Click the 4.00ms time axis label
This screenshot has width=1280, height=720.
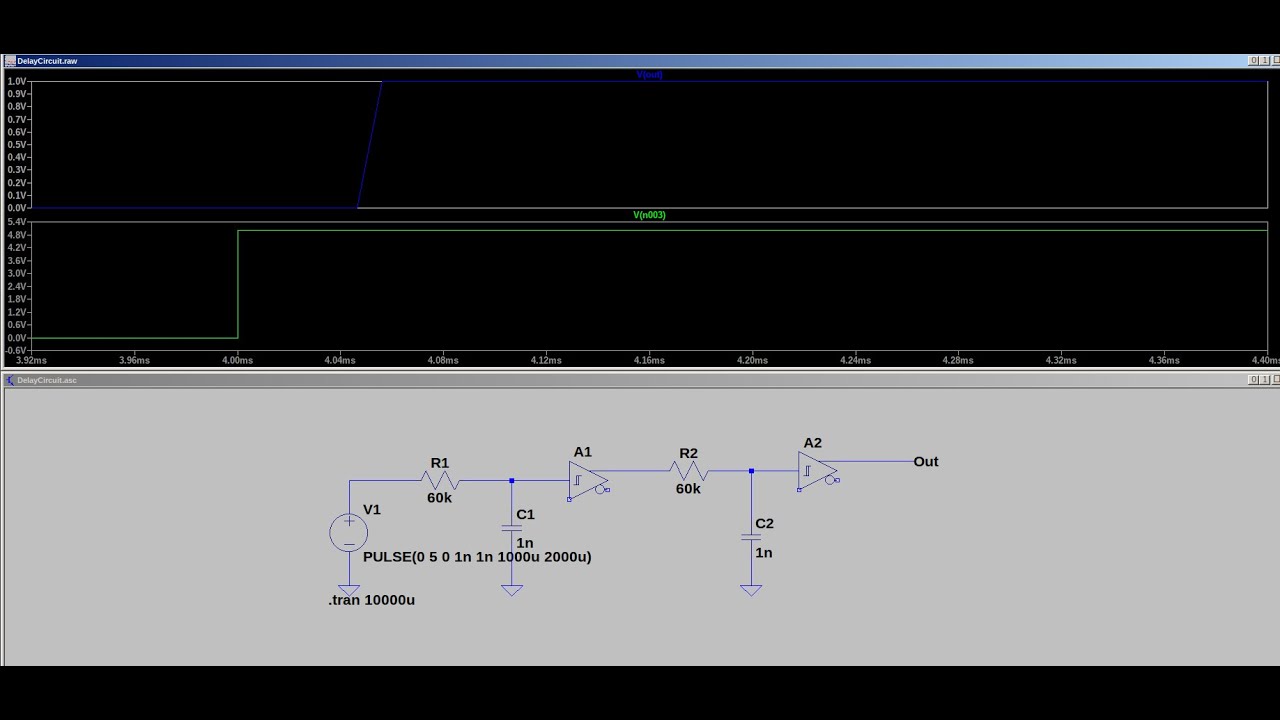pyautogui.click(x=237, y=360)
